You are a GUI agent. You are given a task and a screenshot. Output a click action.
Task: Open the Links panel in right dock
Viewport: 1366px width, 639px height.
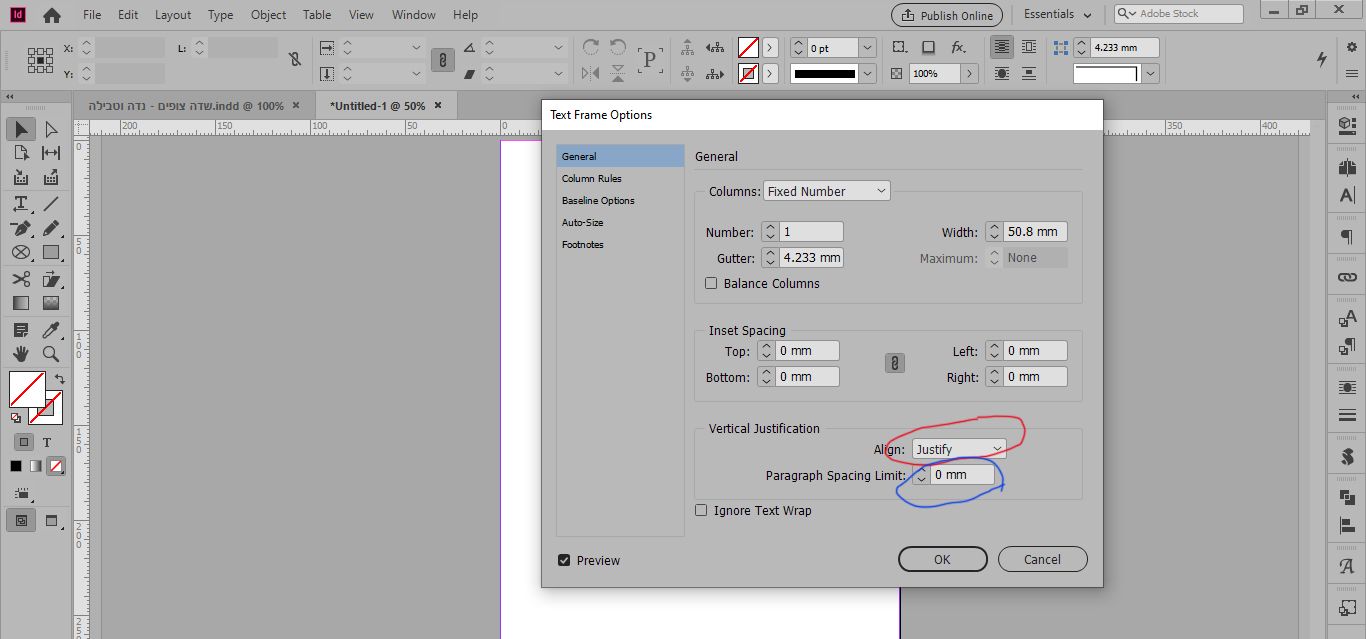pyautogui.click(x=1346, y=277)
